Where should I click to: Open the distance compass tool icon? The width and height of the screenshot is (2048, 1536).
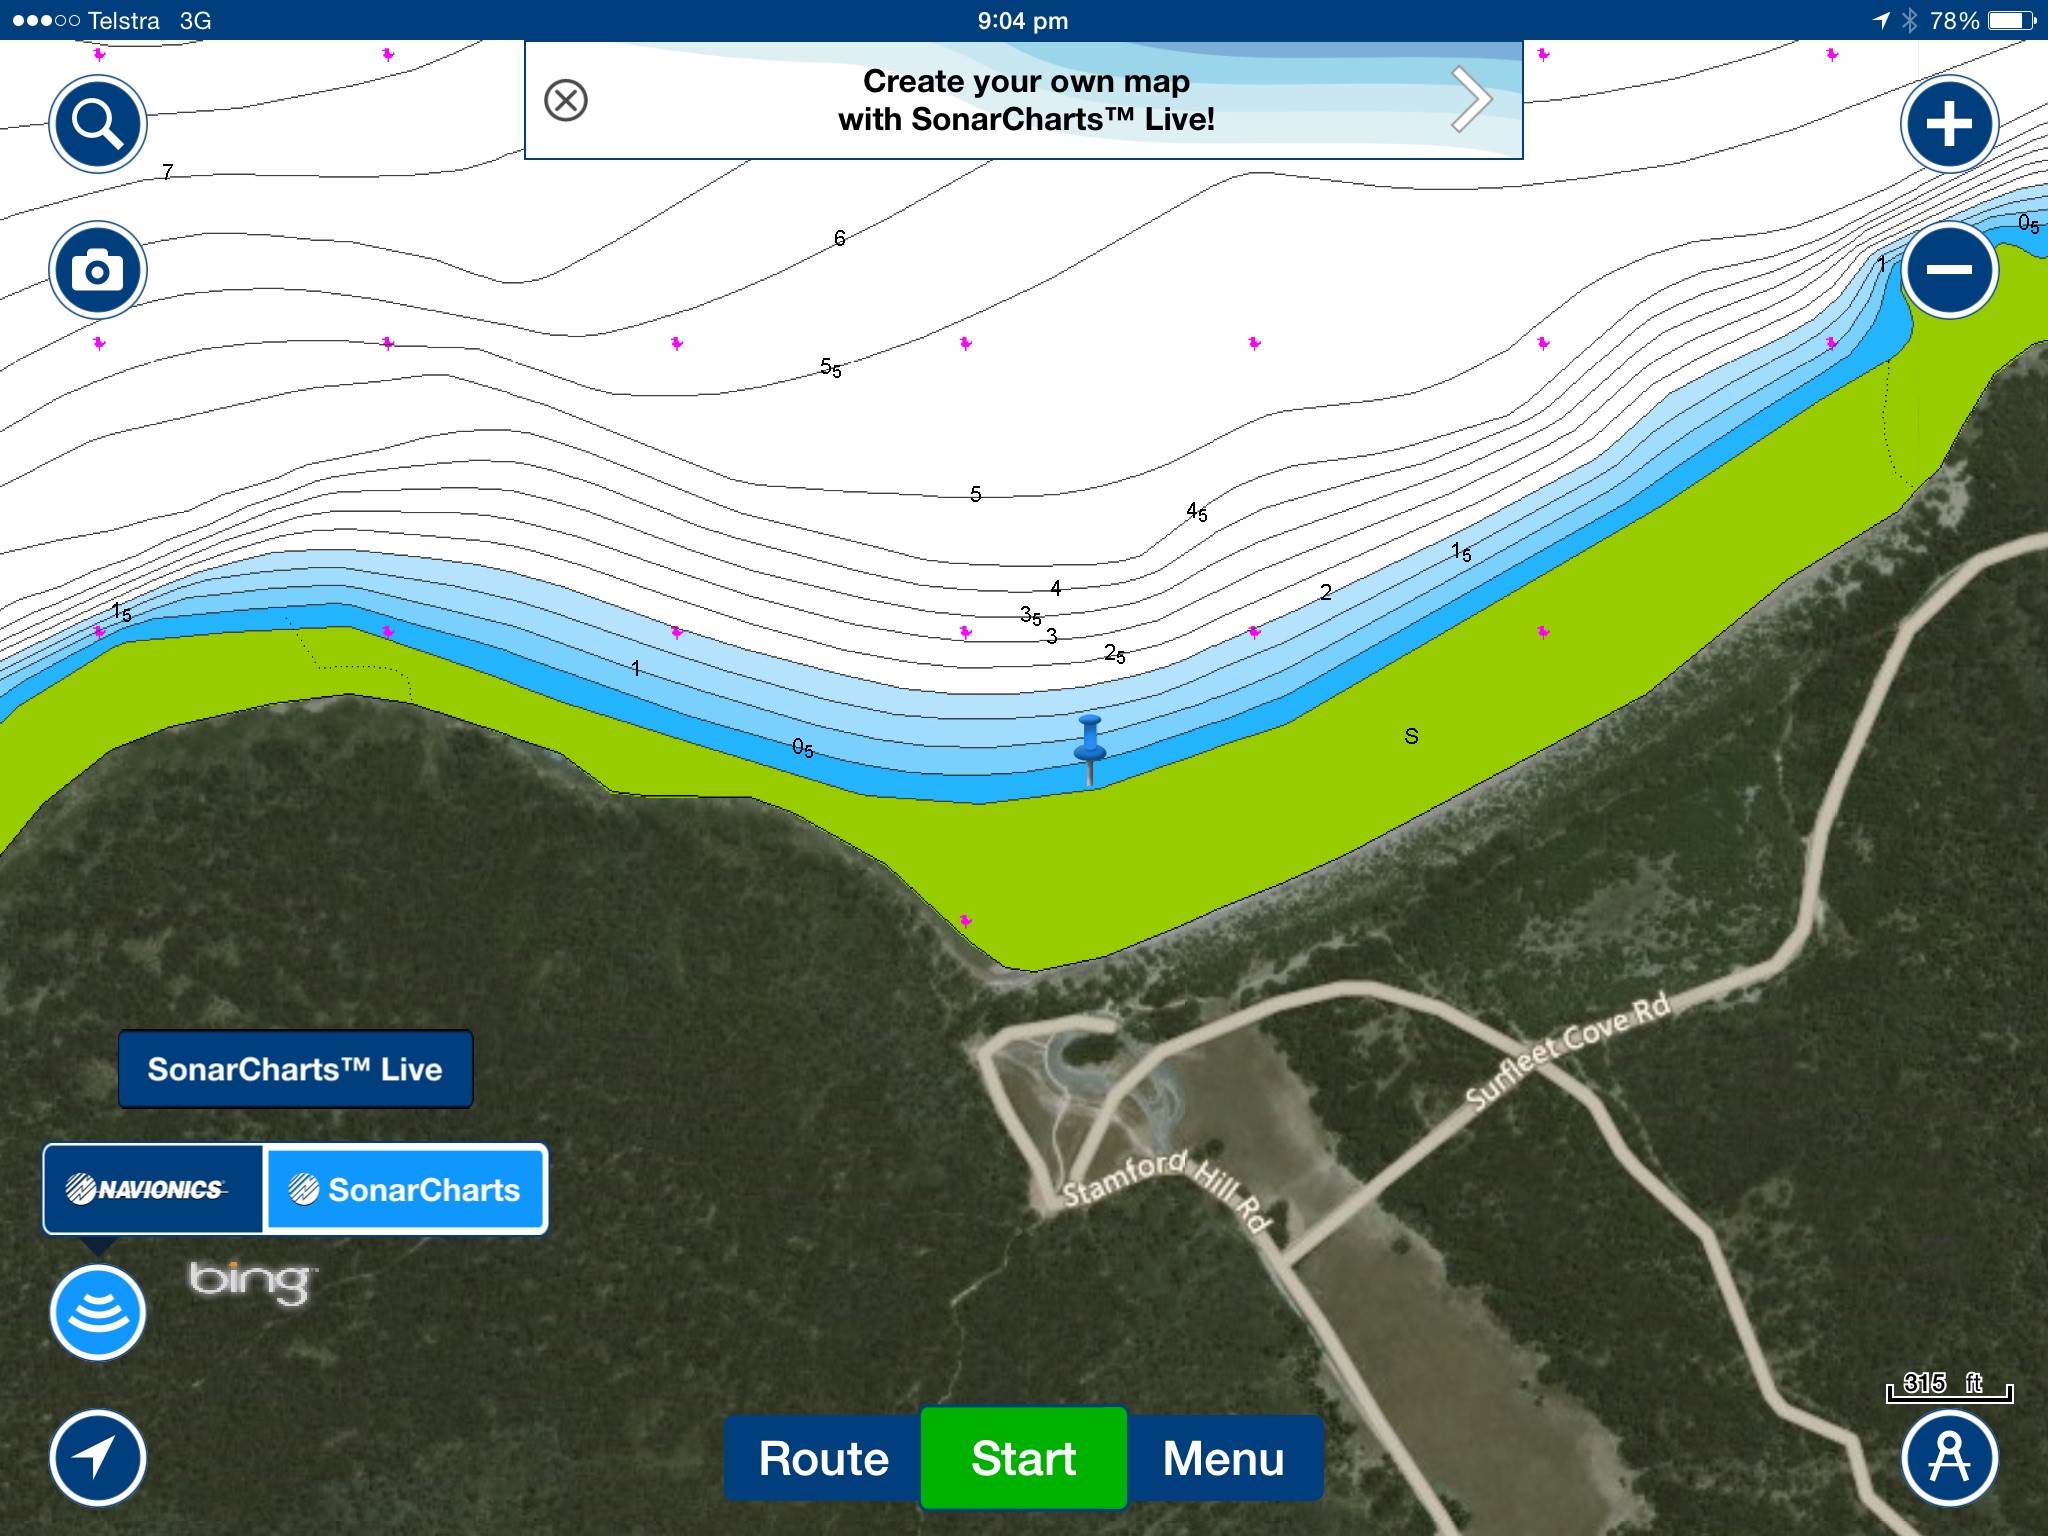[x=1949, y=1458]
